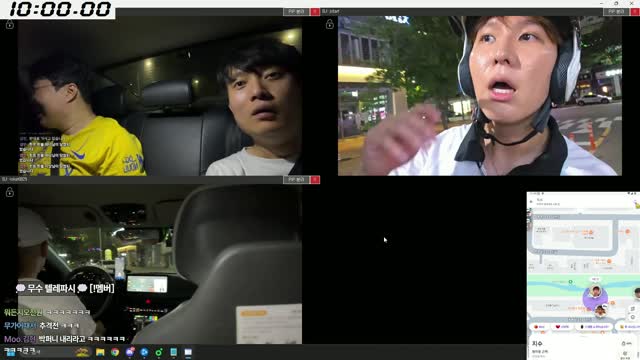Open the PIP view for the top-right stream

pyautogui.click(x=616, y=11)
